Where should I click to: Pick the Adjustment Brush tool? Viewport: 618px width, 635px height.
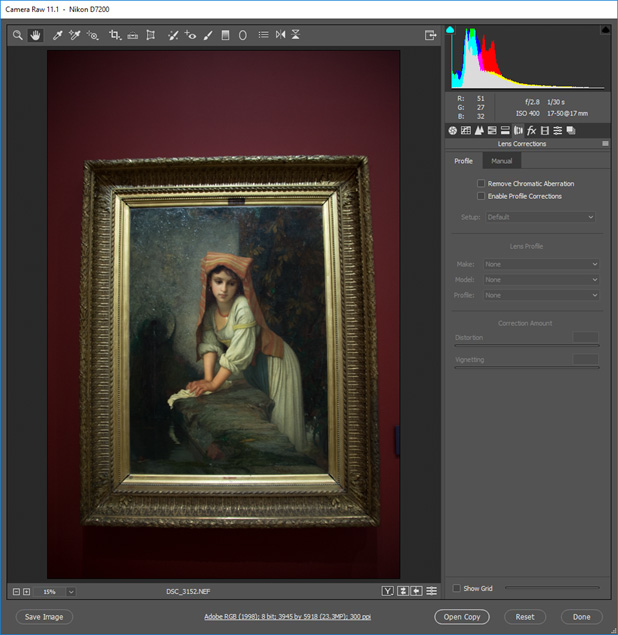click(x=208, y=35)
